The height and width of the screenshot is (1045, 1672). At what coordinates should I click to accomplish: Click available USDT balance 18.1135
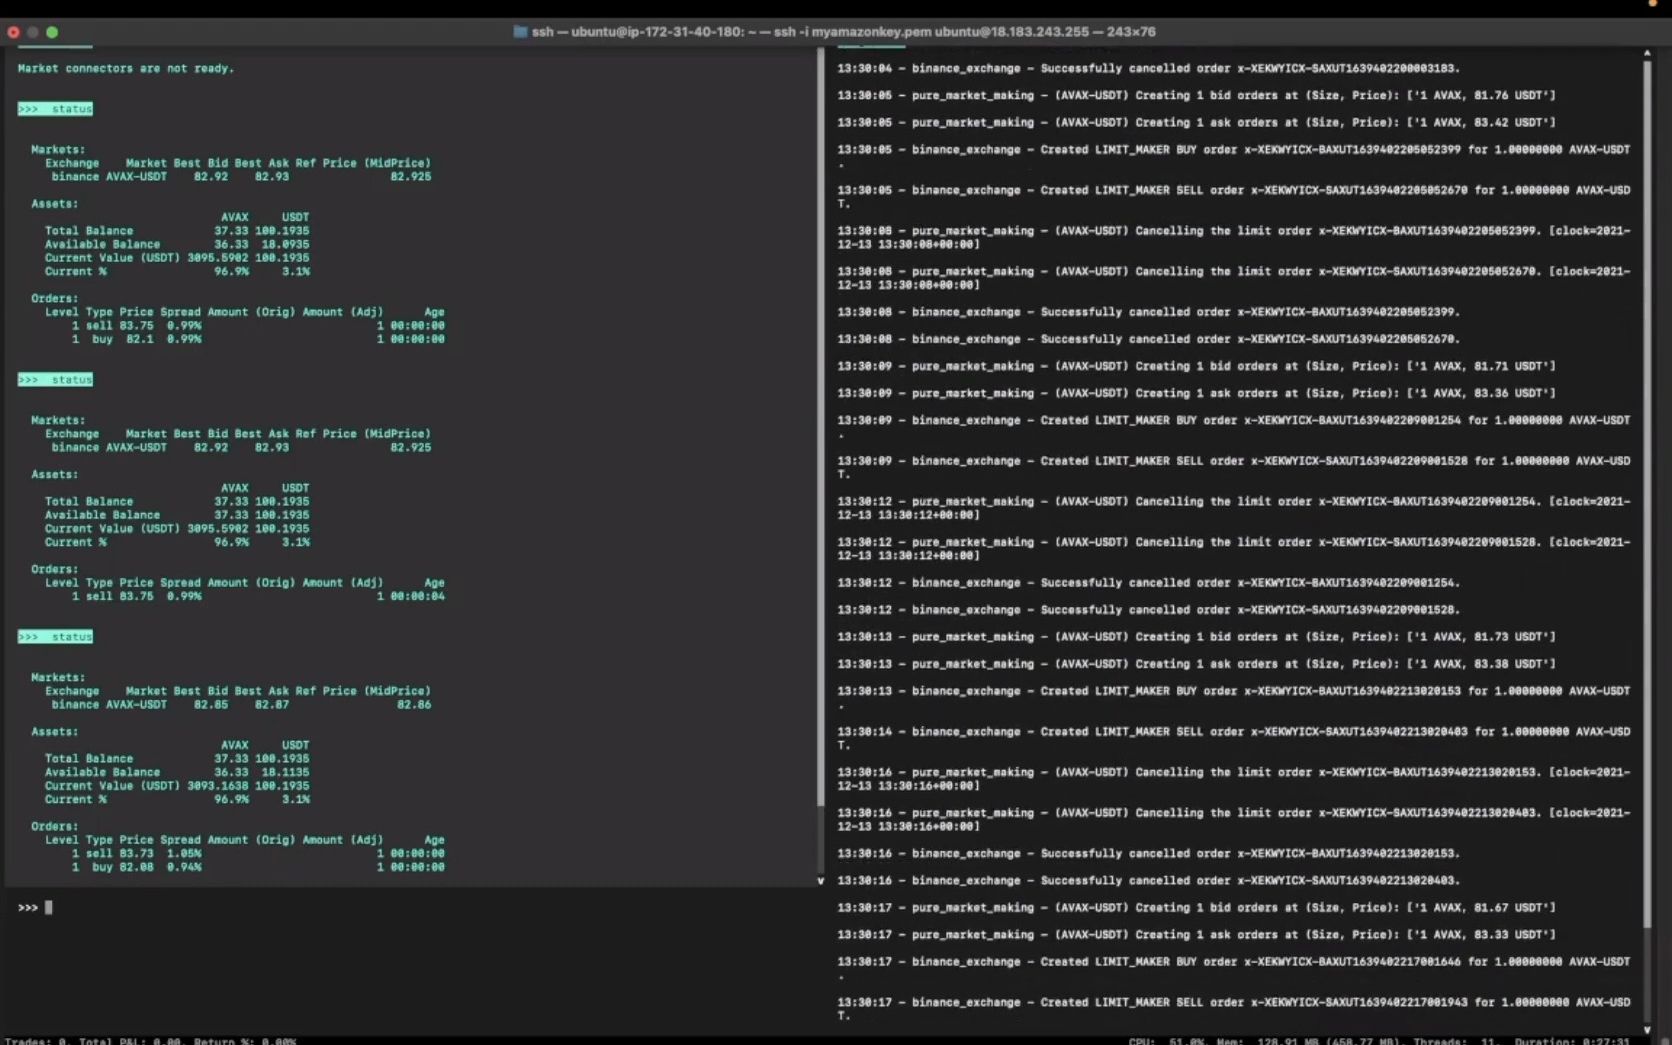[x=285, y=772]
